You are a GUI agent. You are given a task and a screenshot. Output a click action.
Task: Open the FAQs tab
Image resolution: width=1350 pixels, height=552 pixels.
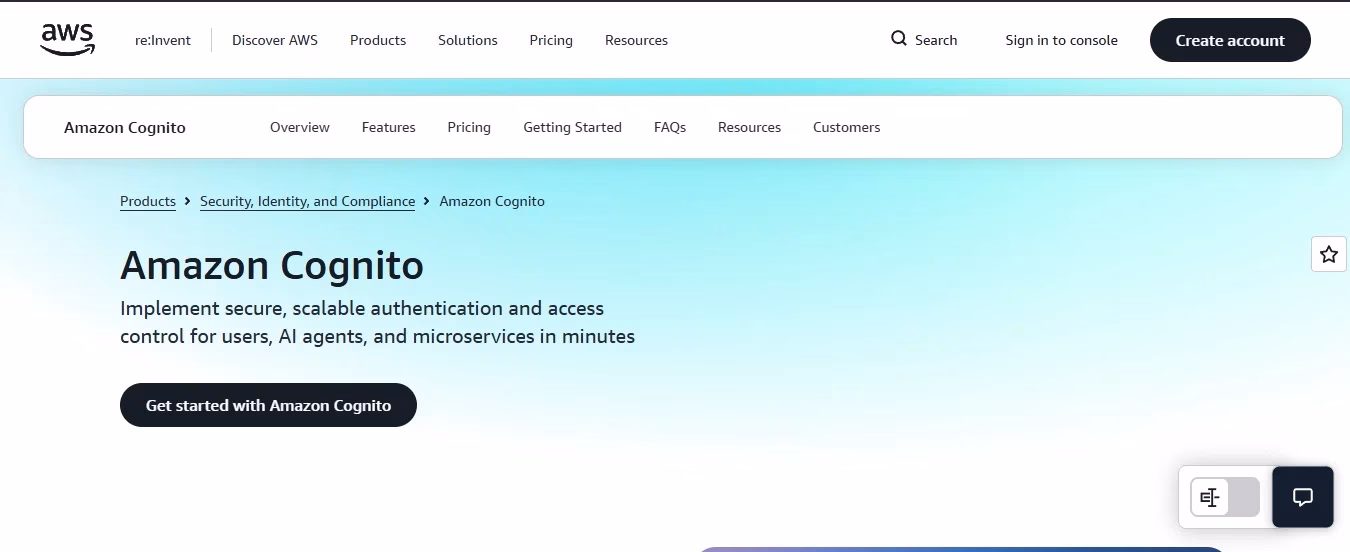click(x=670, y=127)
